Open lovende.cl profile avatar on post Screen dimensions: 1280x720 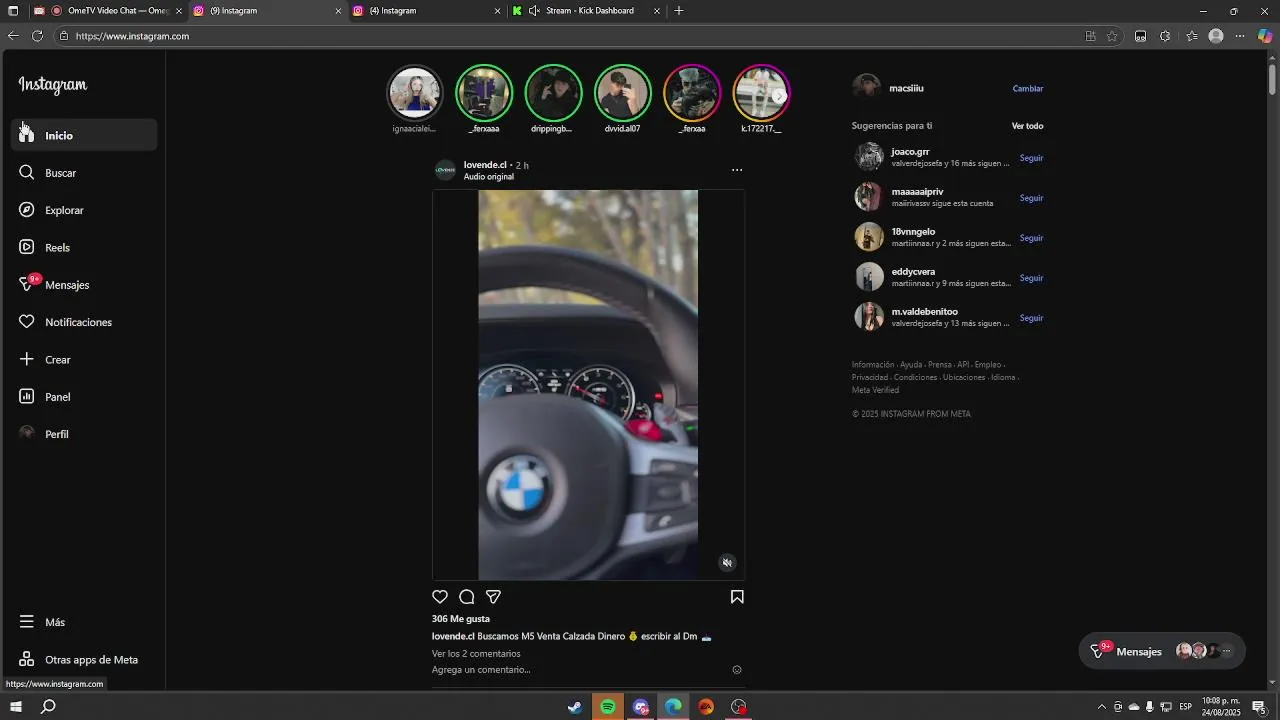point(445,170)
